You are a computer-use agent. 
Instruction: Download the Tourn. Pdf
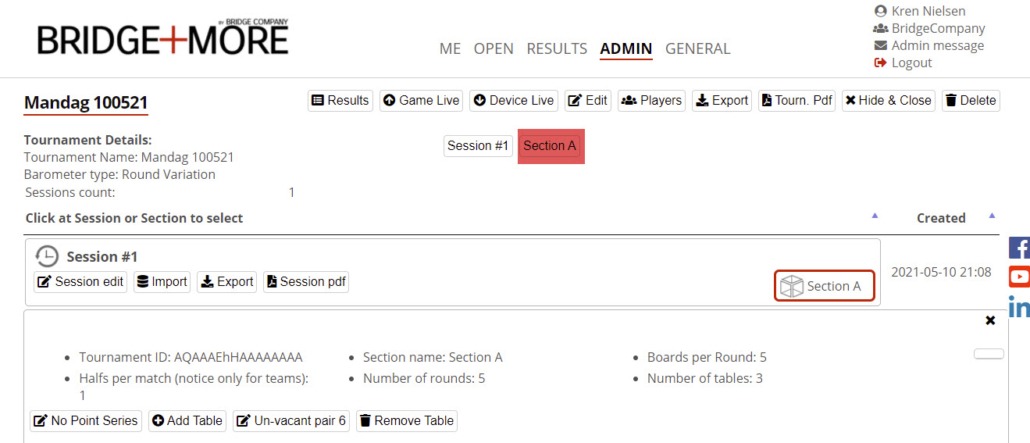tap(796, 100)
